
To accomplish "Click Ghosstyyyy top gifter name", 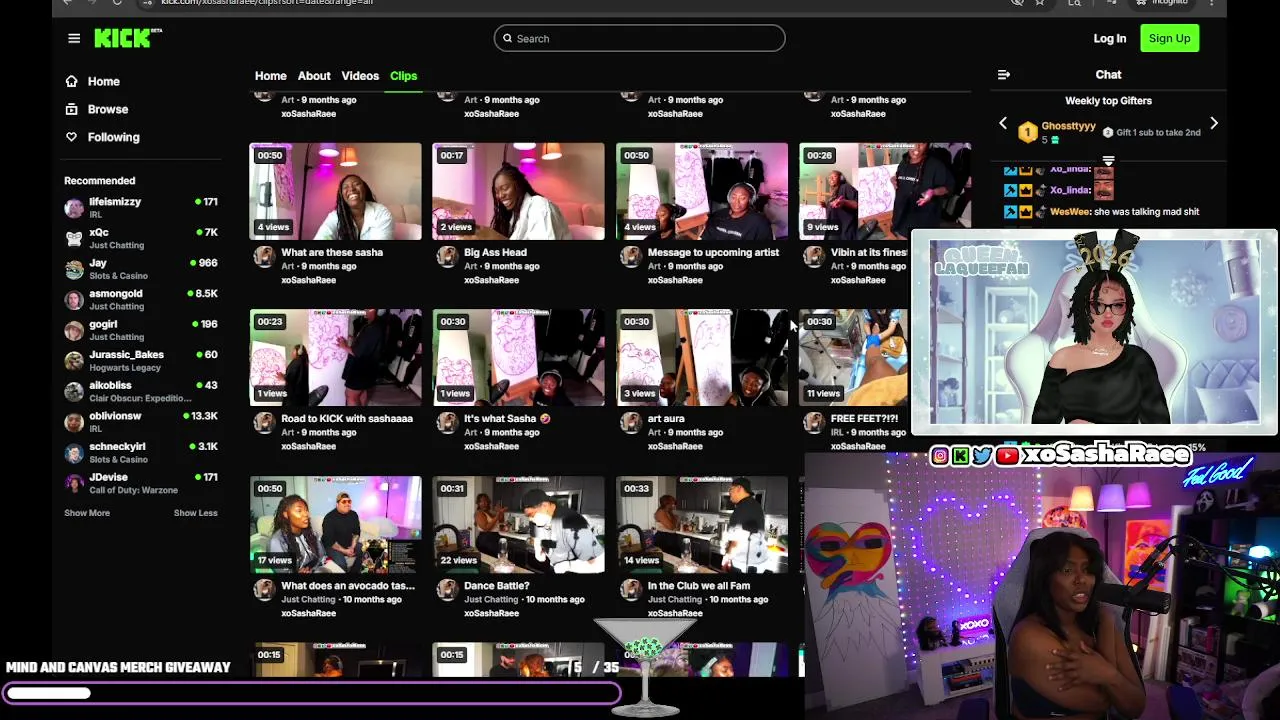I will (1068, 126).
